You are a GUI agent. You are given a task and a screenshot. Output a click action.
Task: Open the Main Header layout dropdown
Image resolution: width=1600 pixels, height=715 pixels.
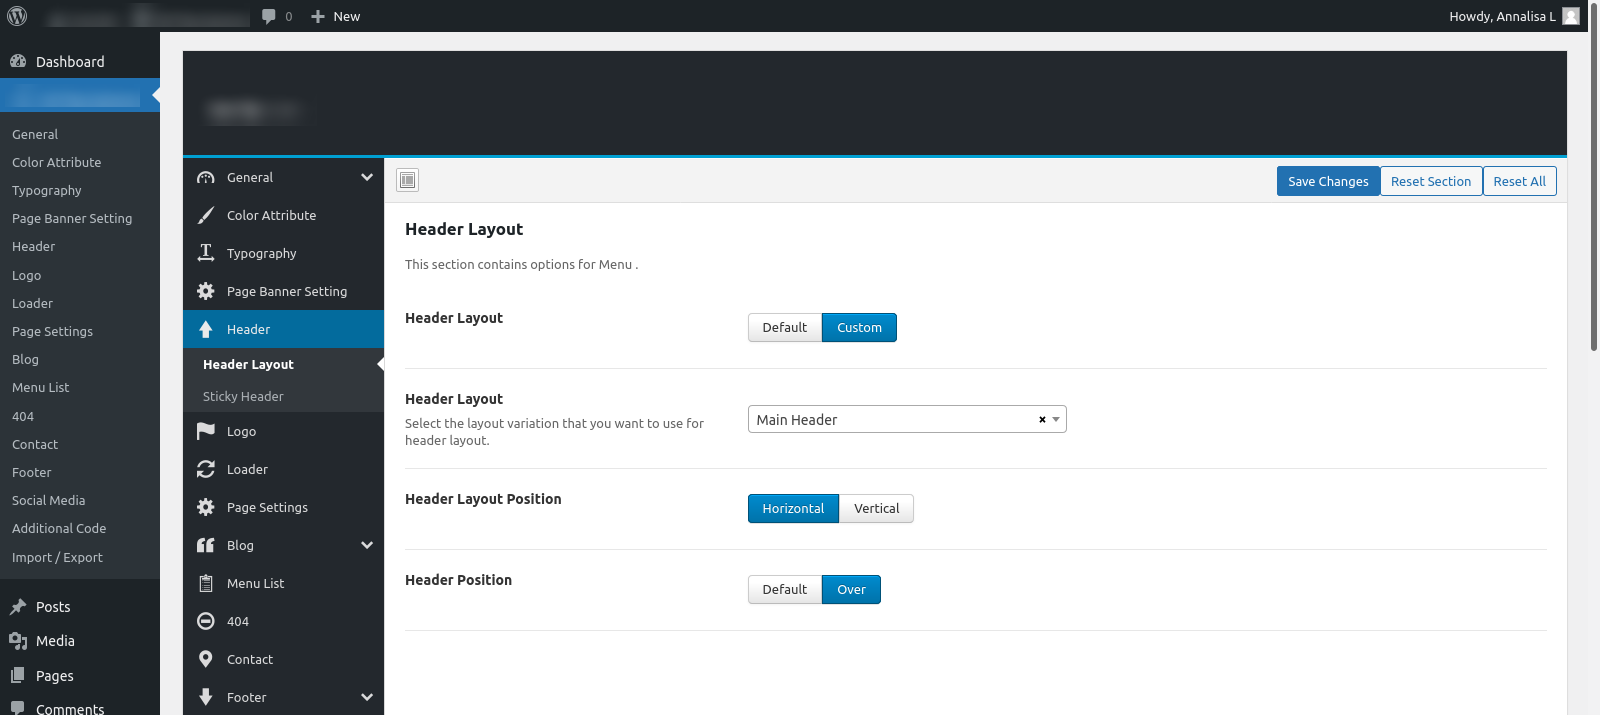[x=907, y=419]
